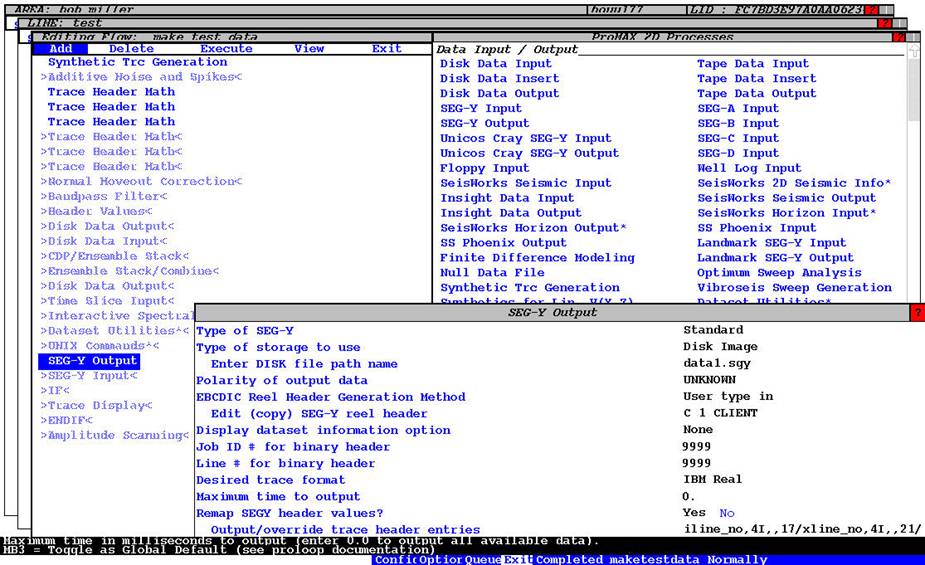Choose Unicos Cray SEG-Y Input process
Viewport: 925px width, 565px height.
(526, 138)
